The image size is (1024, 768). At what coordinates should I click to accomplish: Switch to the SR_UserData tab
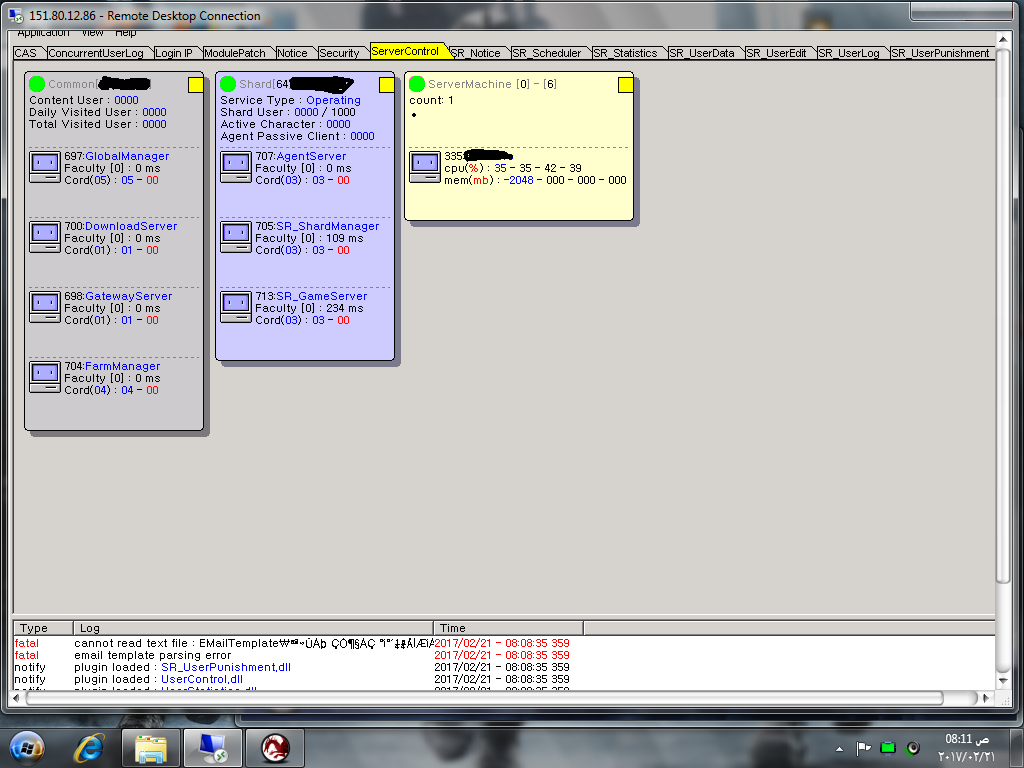pos(703,53)
